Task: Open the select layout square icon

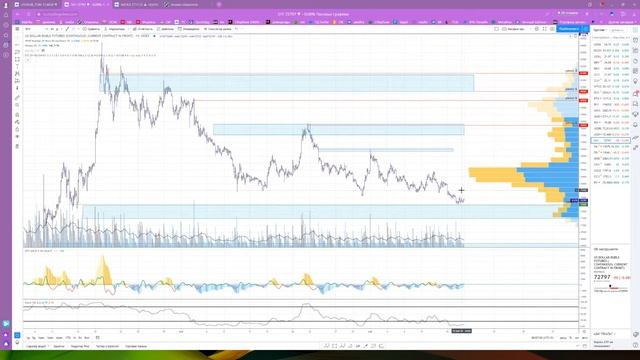Action: click(496, 29)
